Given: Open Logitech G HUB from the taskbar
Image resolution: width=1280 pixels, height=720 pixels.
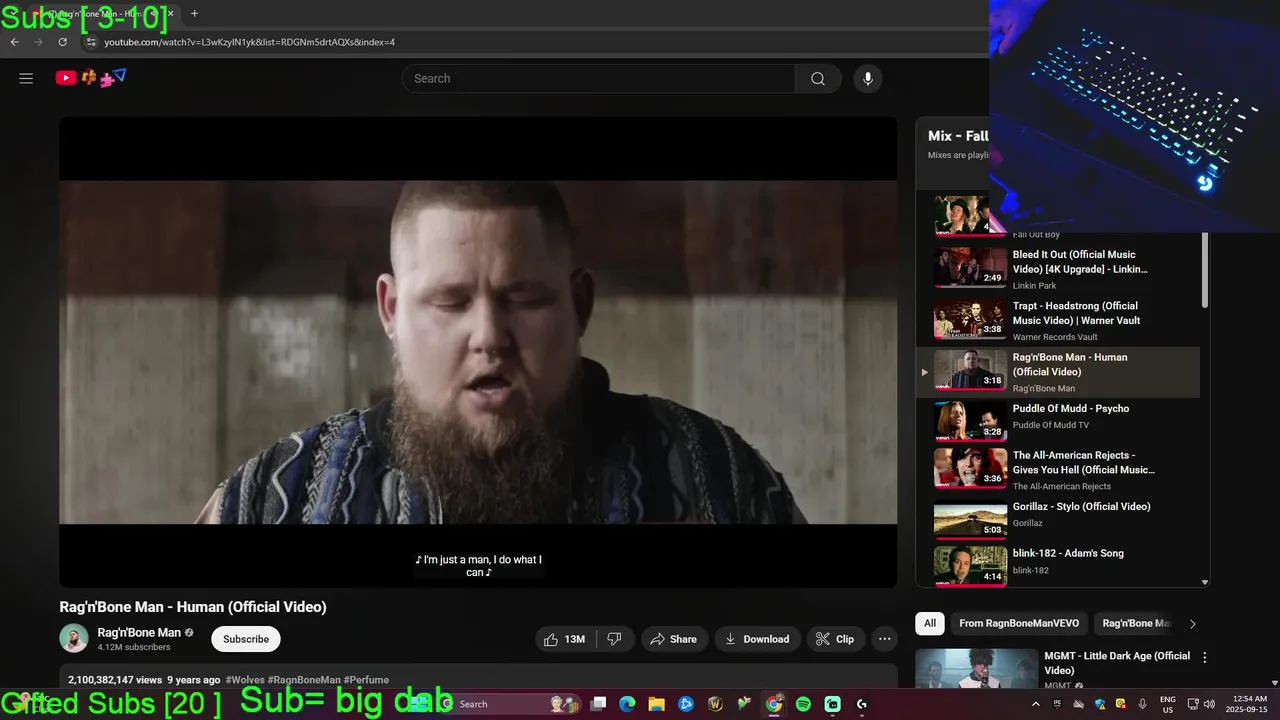Looking at the screenshot, I should coord(862,704).
